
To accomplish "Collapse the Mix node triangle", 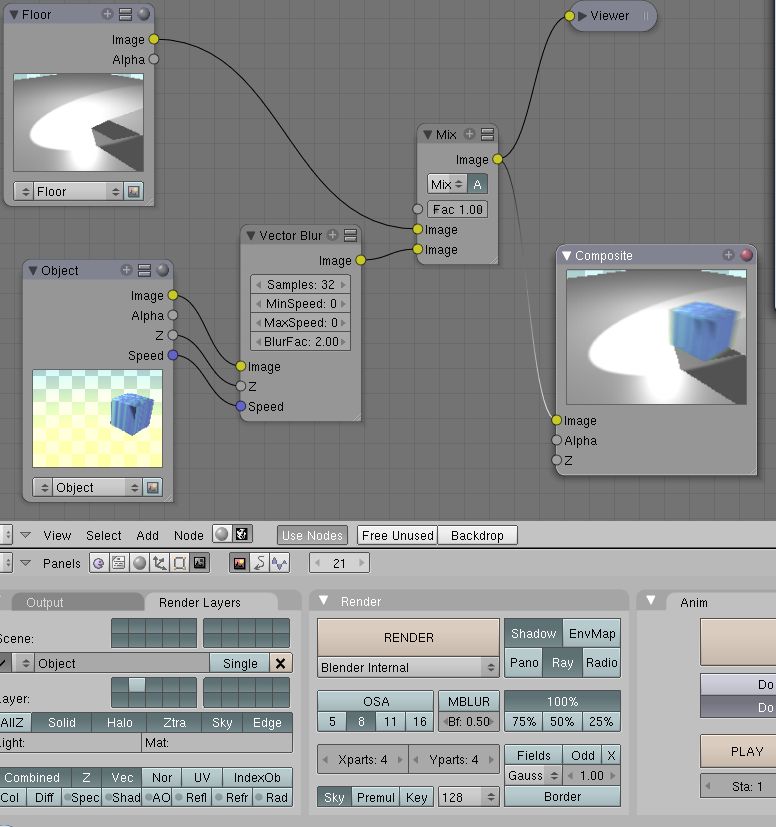I will (428, 134).
